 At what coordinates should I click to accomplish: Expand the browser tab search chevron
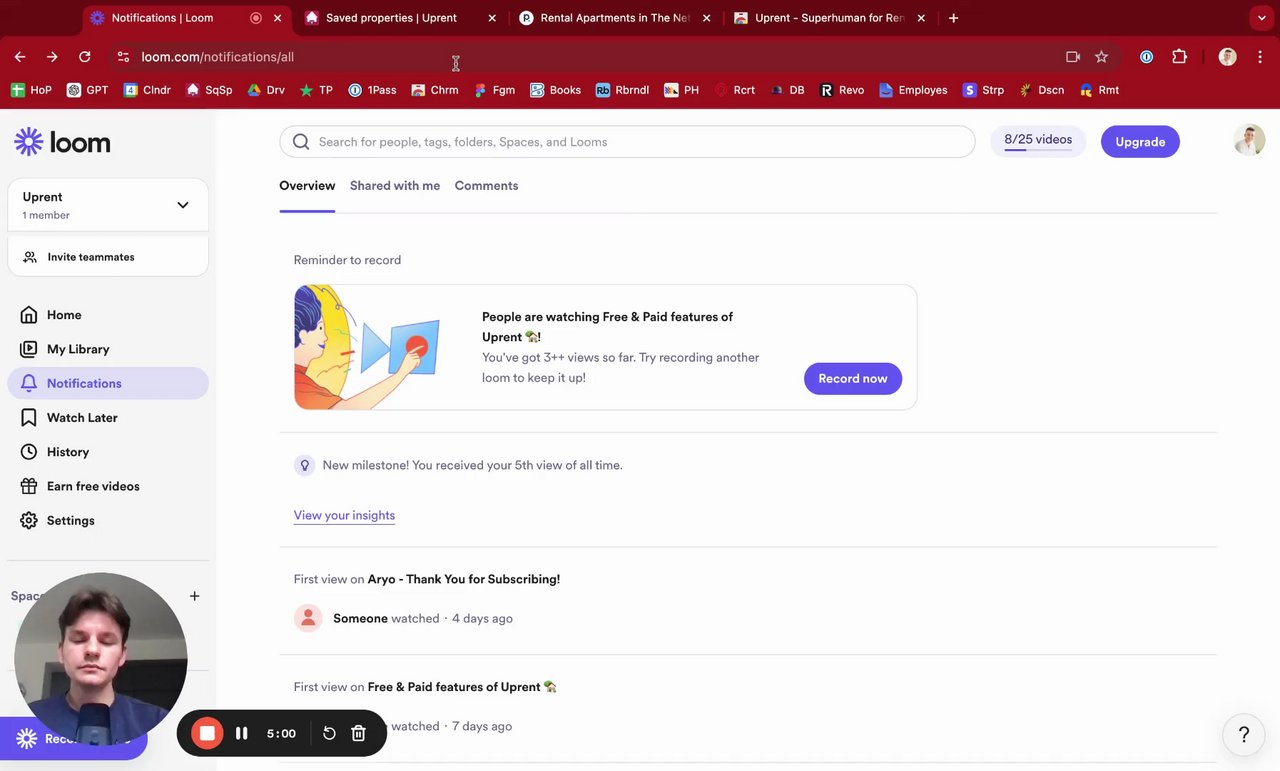click(1262, 18)
